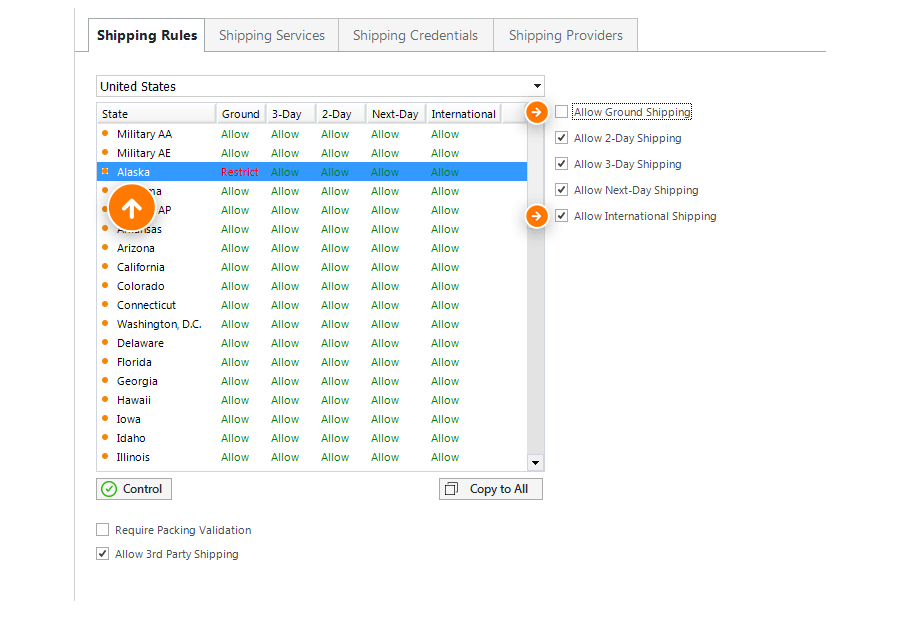The width and height of the screenshot is (900, 620).
Task: Click the green checkmark icon on Control
Action: 108,489
